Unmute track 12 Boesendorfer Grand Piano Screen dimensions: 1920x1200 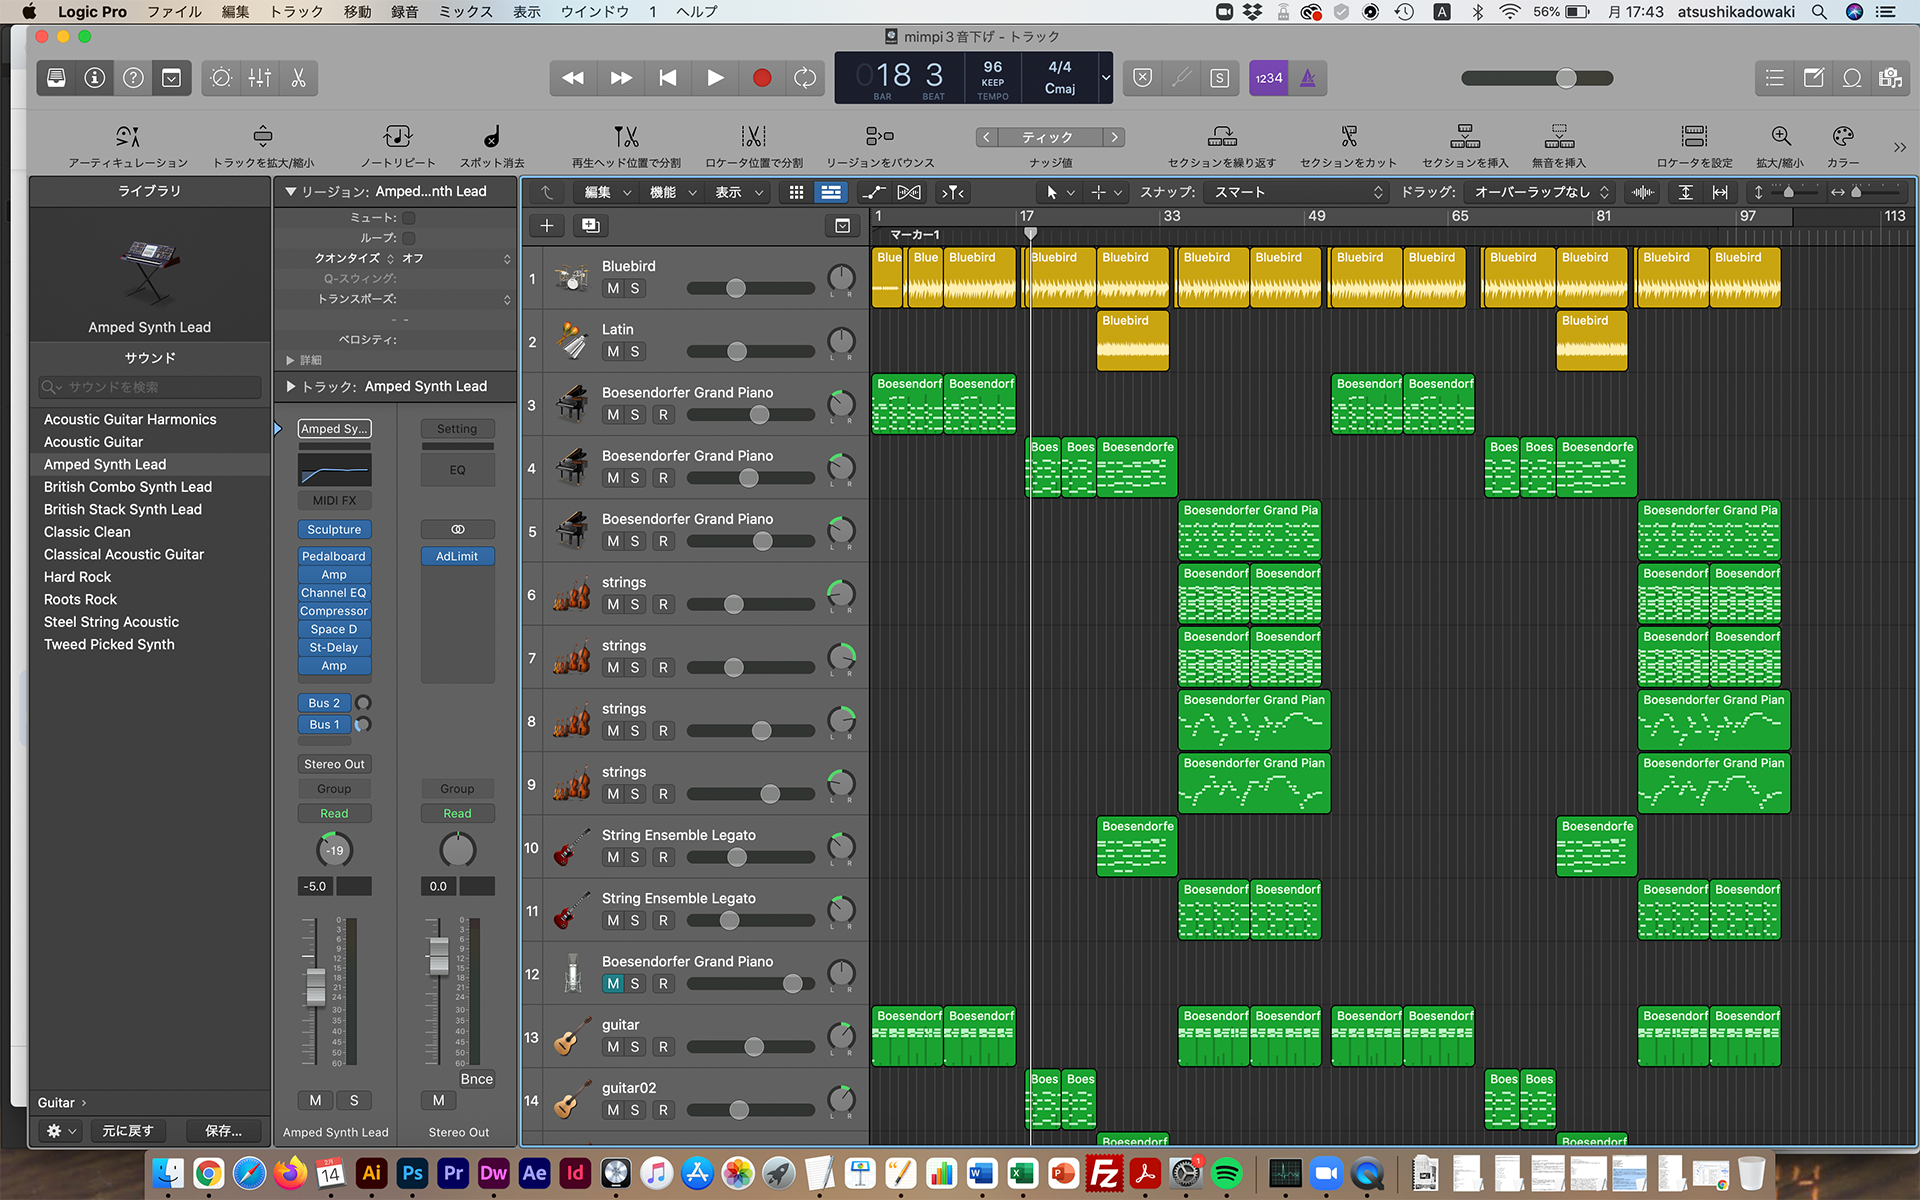(x=613, y=983)
